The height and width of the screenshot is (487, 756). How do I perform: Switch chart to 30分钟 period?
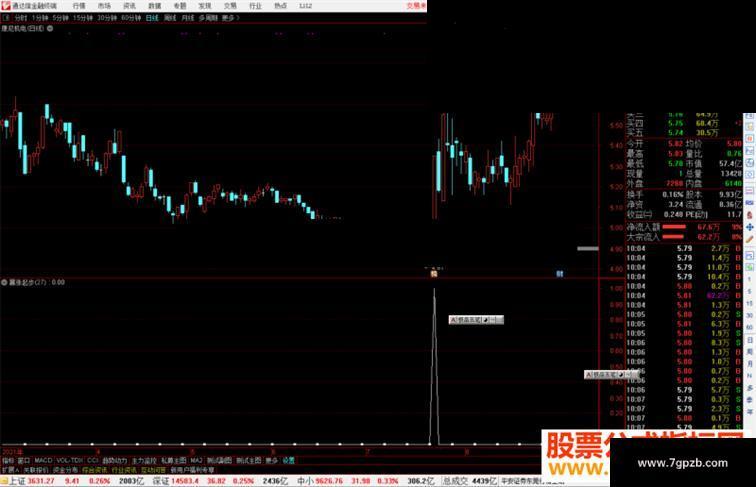tap(107, 18)
